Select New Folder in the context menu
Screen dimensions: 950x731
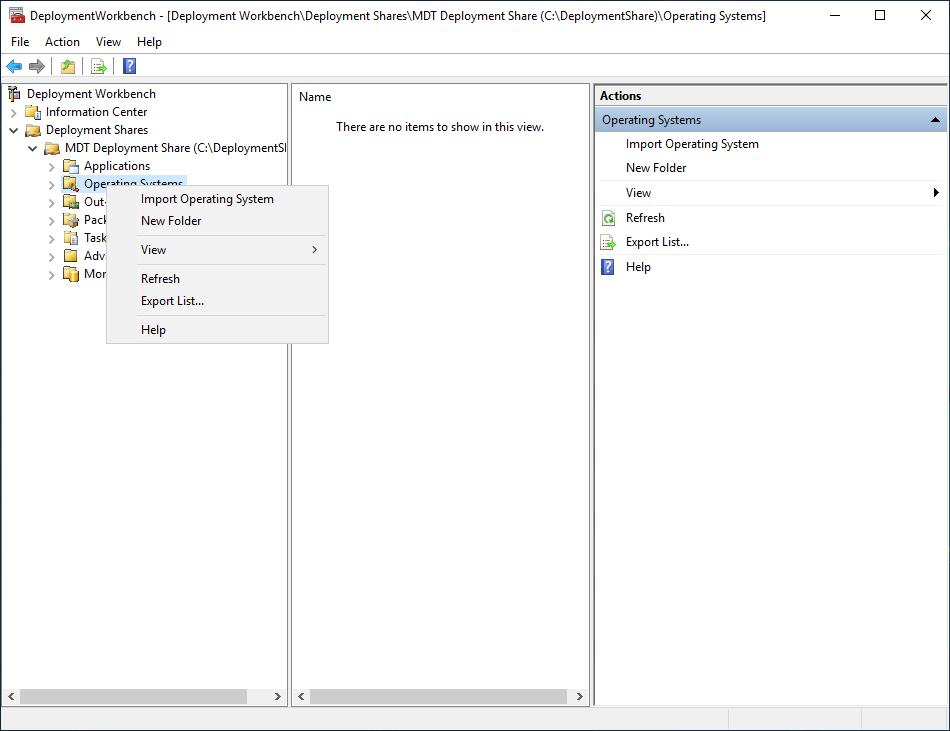171,221
